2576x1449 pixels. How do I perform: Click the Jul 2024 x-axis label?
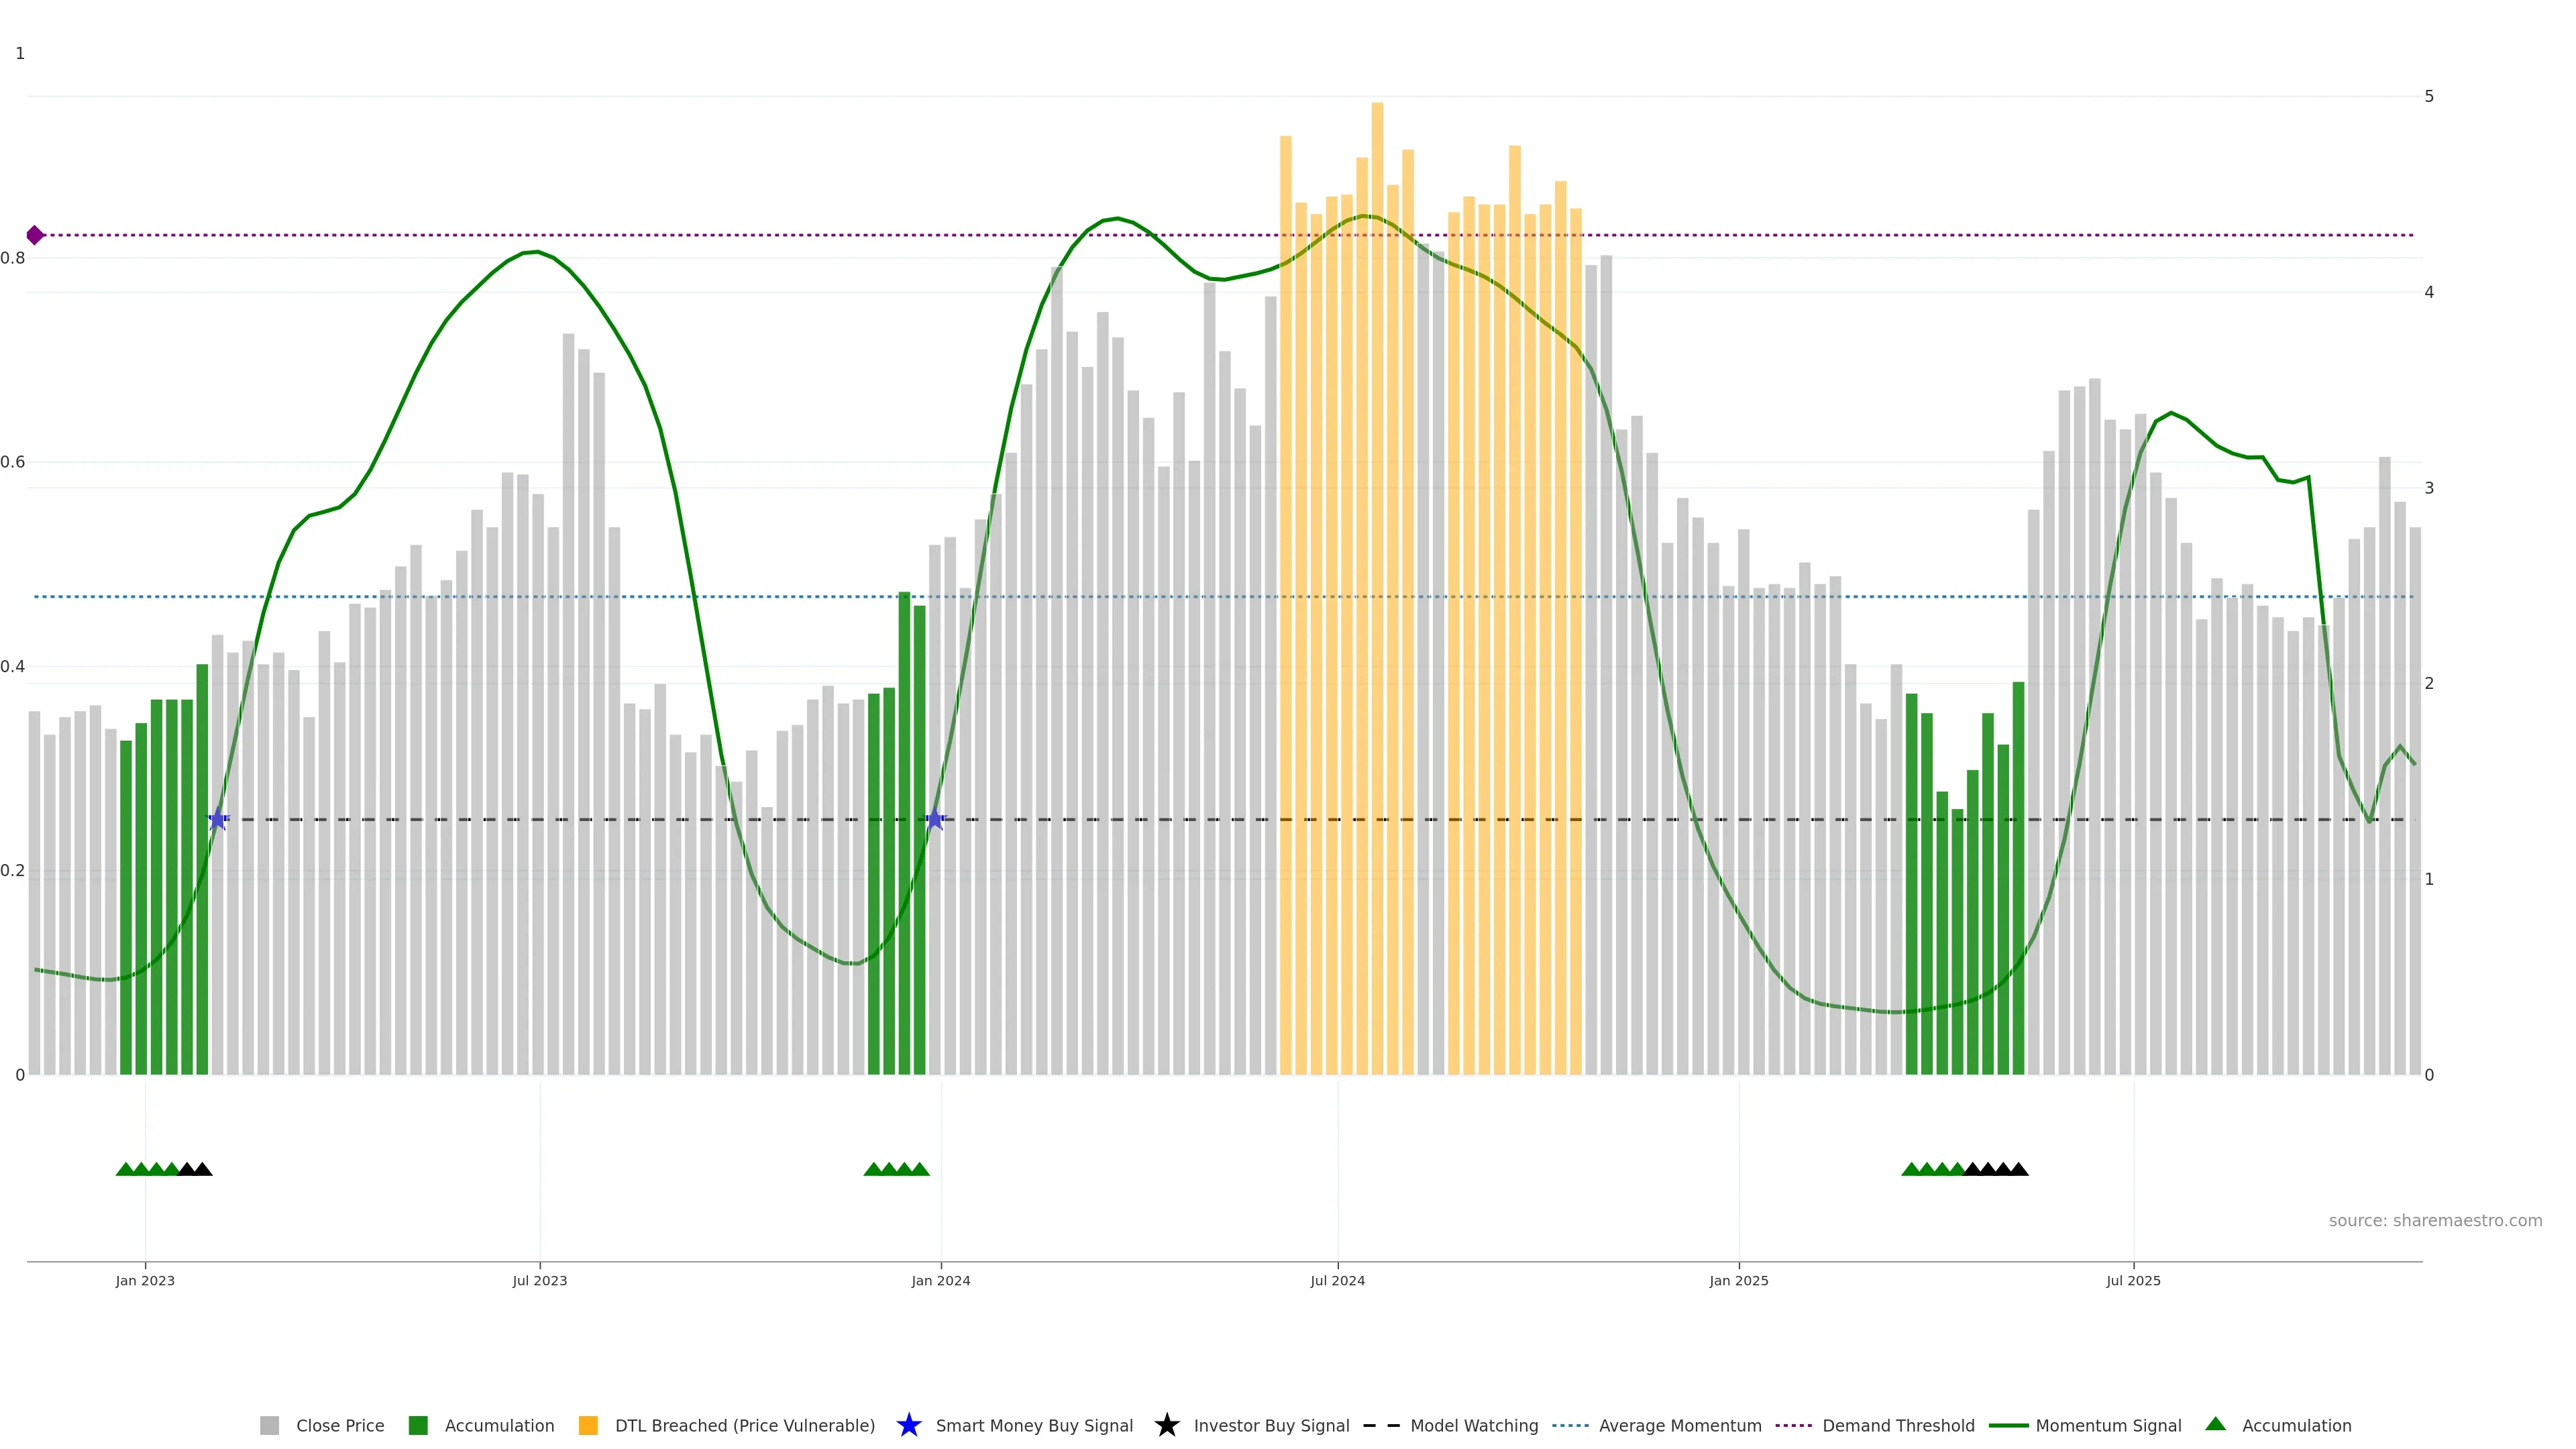(1337, 1281)
